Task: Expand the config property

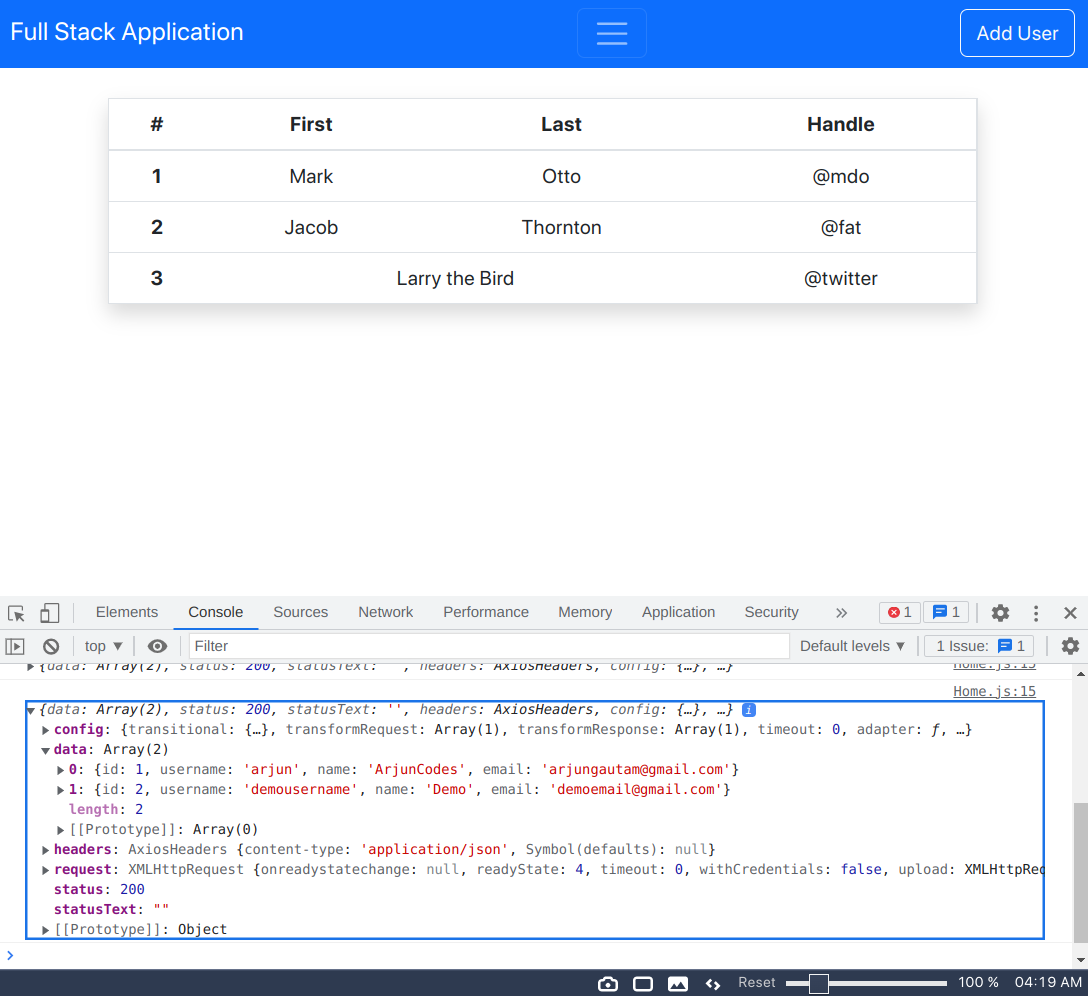Action: point(46,730)
